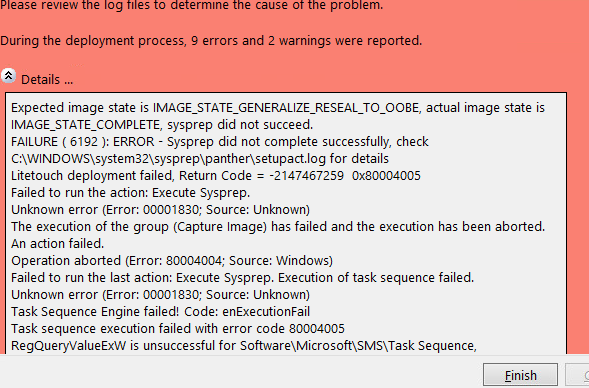The width and height of the screenshot is (589, 388).
Task: Click the 'Litetouch deployment failed' return code line
Action: pos(216,176)
